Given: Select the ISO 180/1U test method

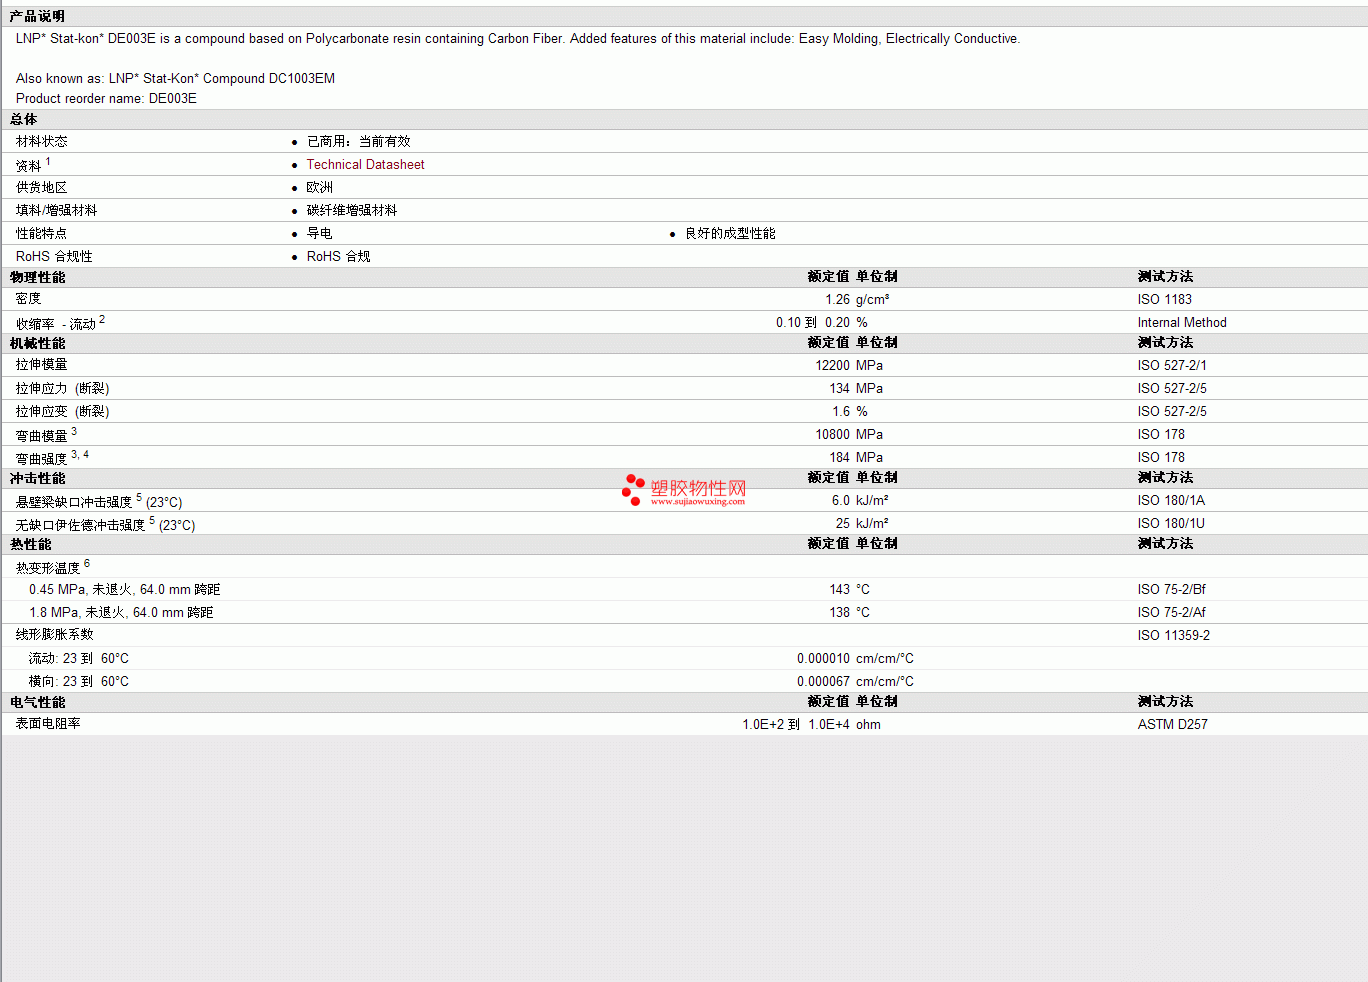Looking at the screenshot, I should tap(1171, 524).
